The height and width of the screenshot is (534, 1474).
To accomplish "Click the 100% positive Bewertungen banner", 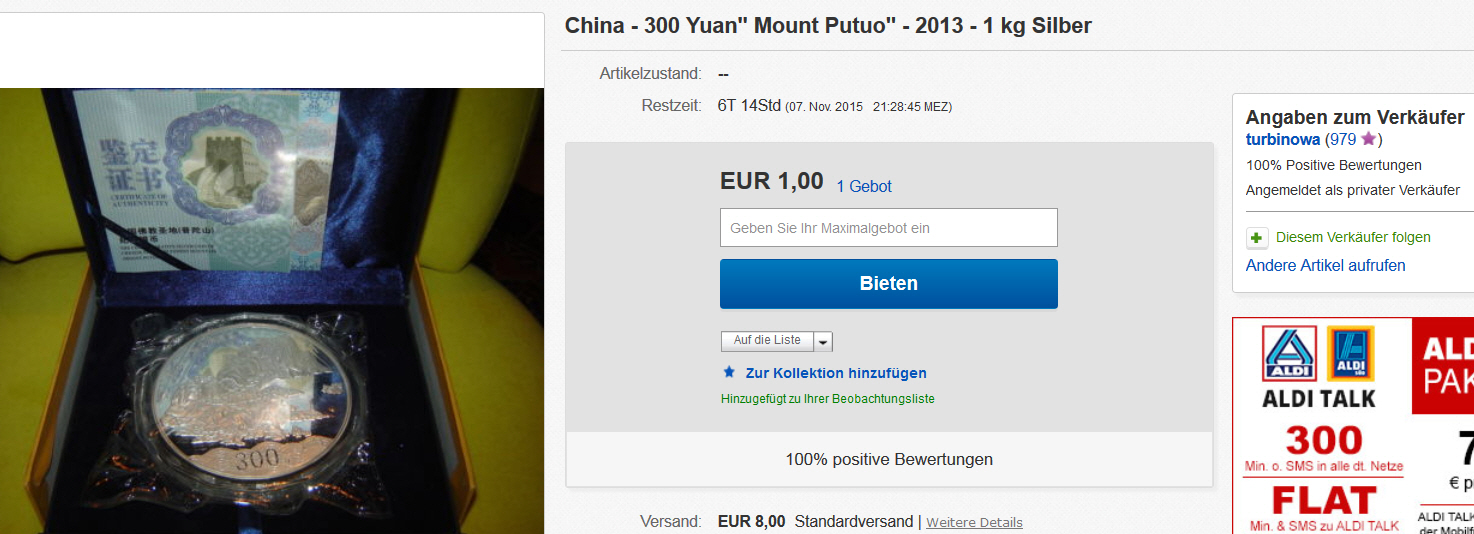I will point(889,460).
